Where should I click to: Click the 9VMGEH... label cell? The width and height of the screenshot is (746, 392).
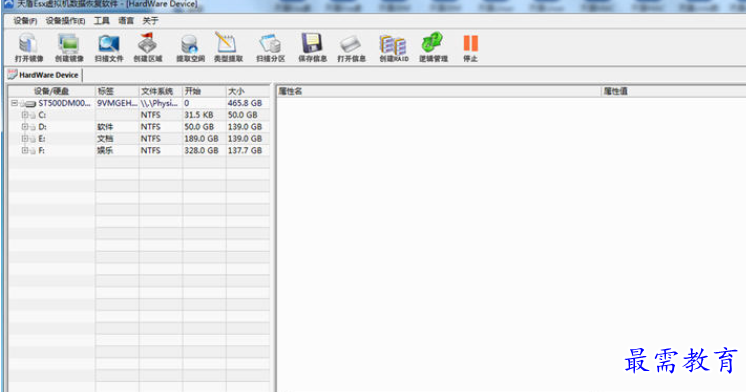pos(117,103)
